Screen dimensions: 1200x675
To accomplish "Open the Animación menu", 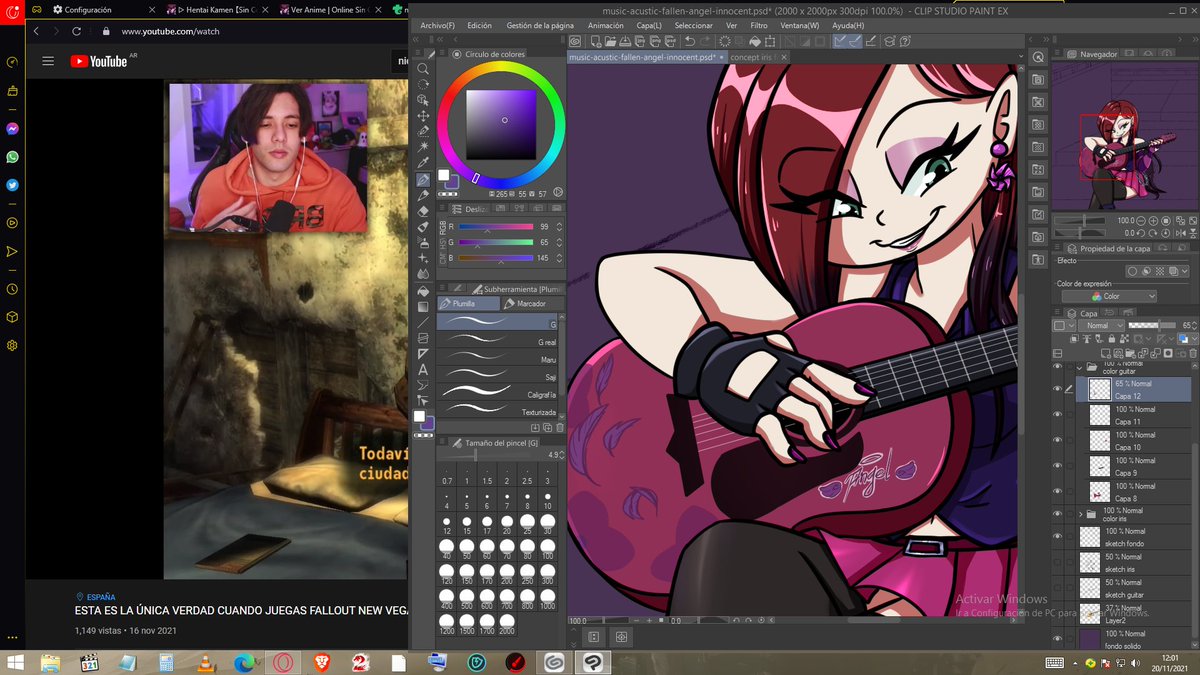I will pyautogui.click(x=606, y=25).
